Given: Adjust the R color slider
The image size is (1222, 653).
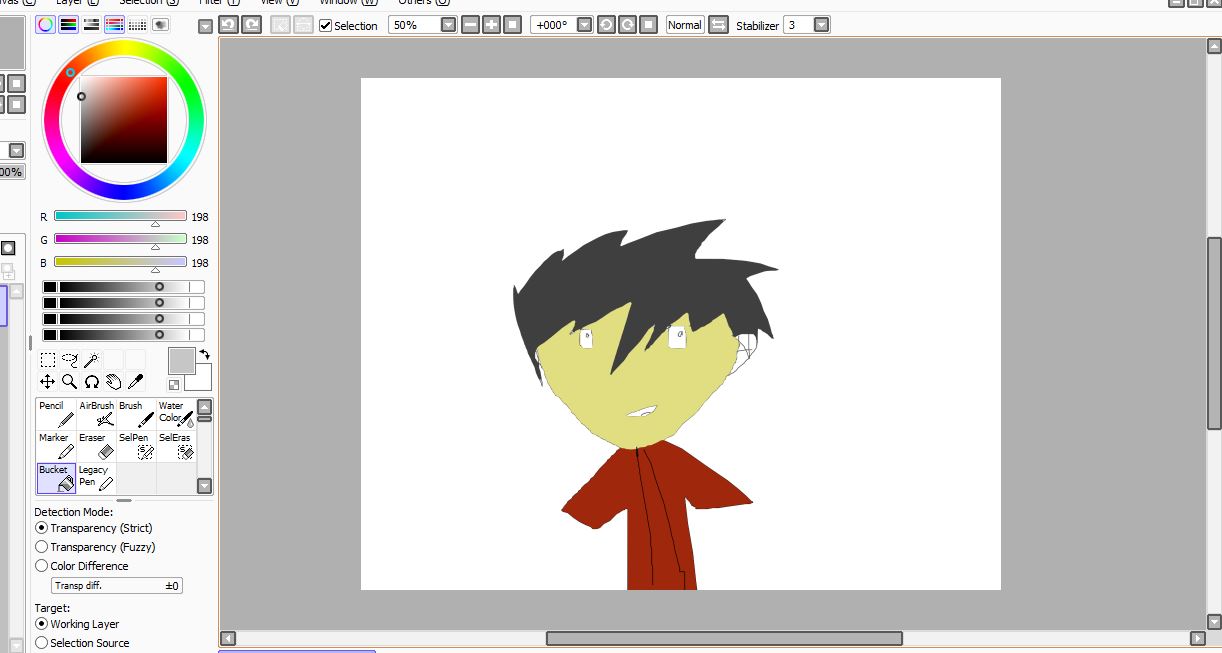Looking at the screenshot, I should (120, 216).
